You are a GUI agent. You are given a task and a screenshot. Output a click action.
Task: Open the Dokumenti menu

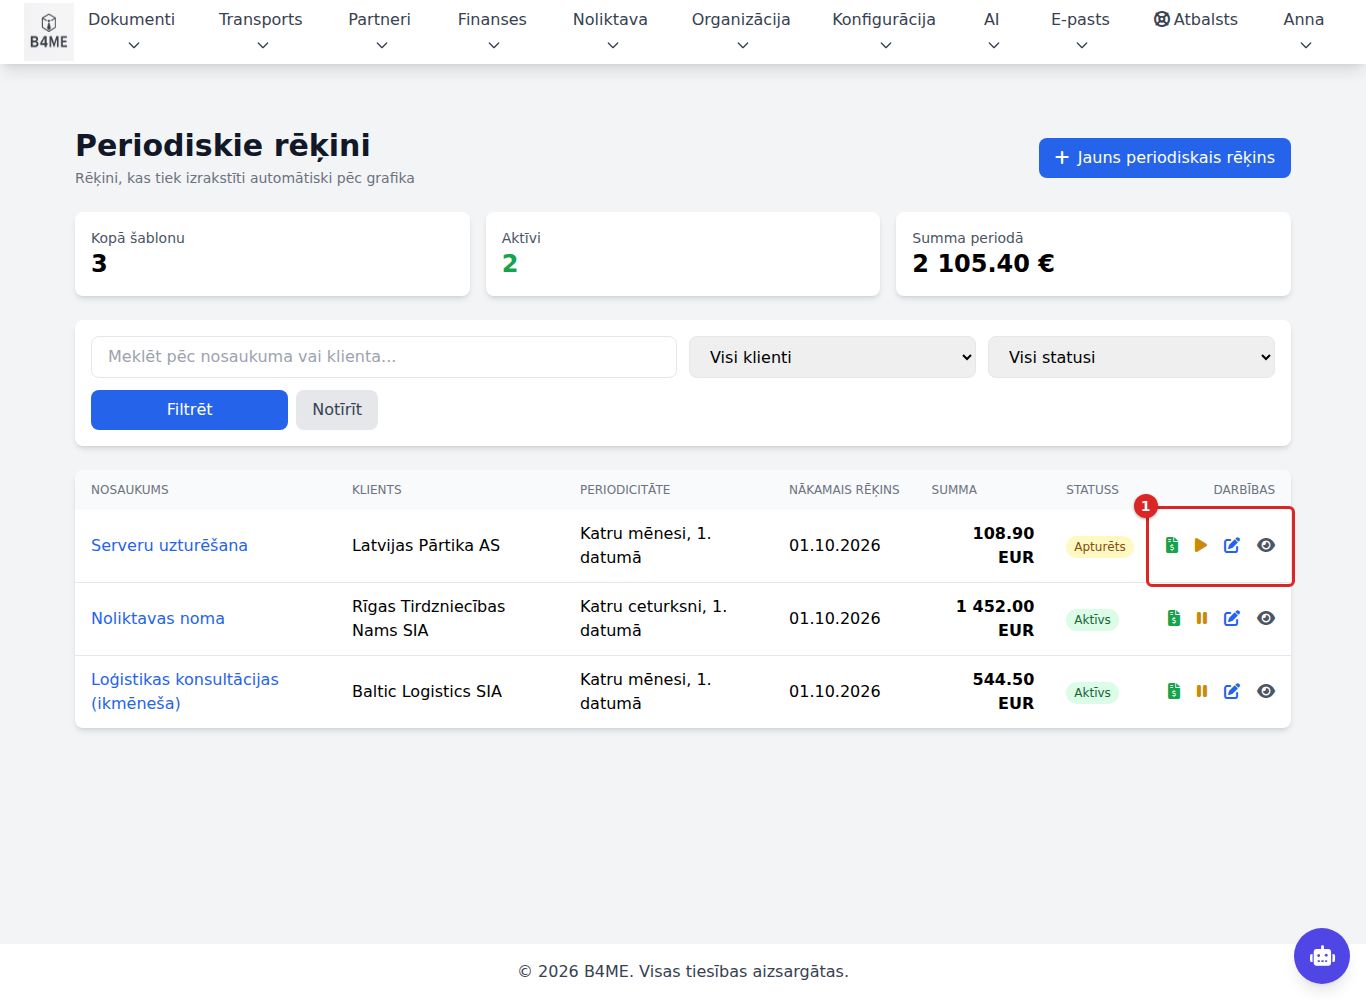click(132, 31)
